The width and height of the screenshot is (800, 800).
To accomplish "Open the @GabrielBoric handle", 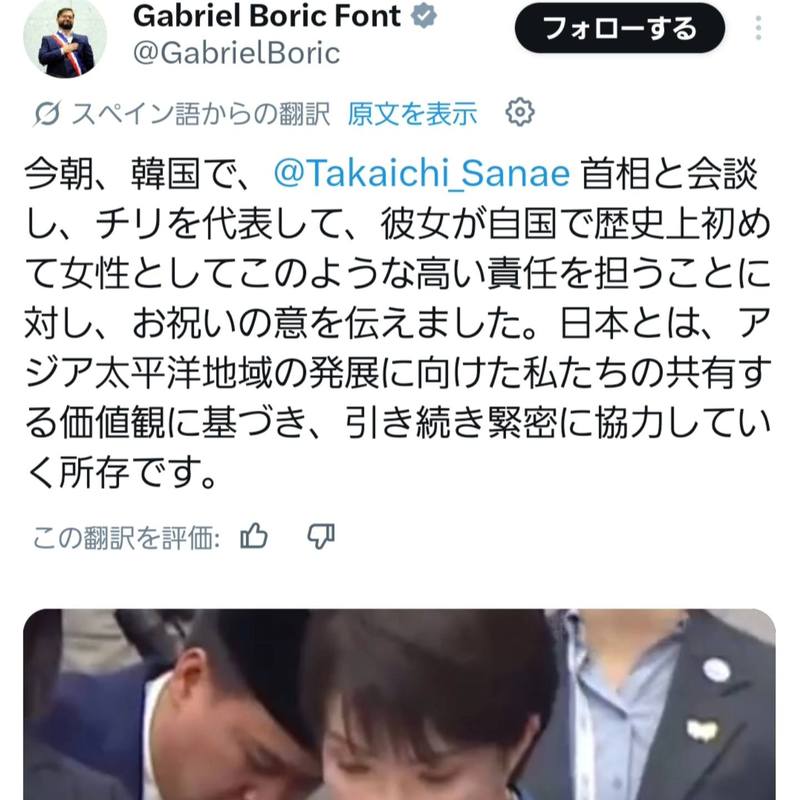I will [x=236, y=53].
